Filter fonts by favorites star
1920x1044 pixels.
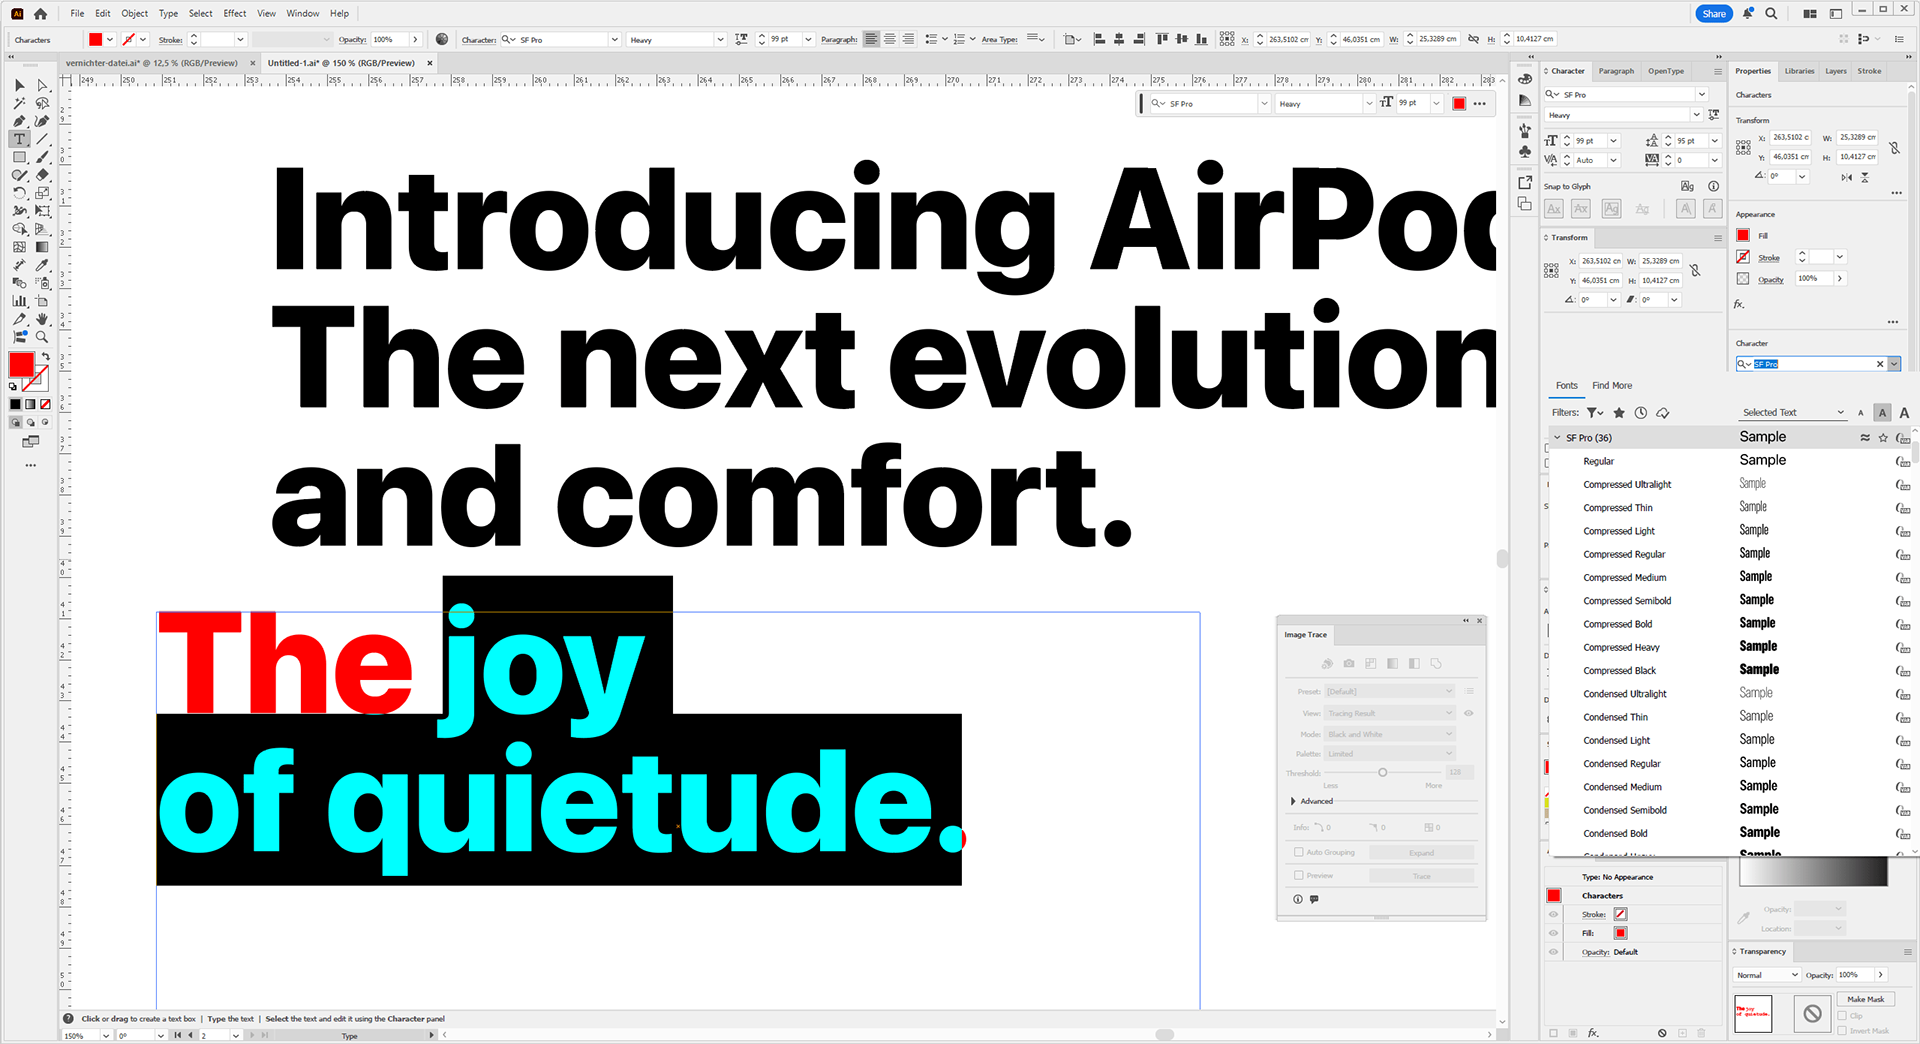(x=1619, y=412)
